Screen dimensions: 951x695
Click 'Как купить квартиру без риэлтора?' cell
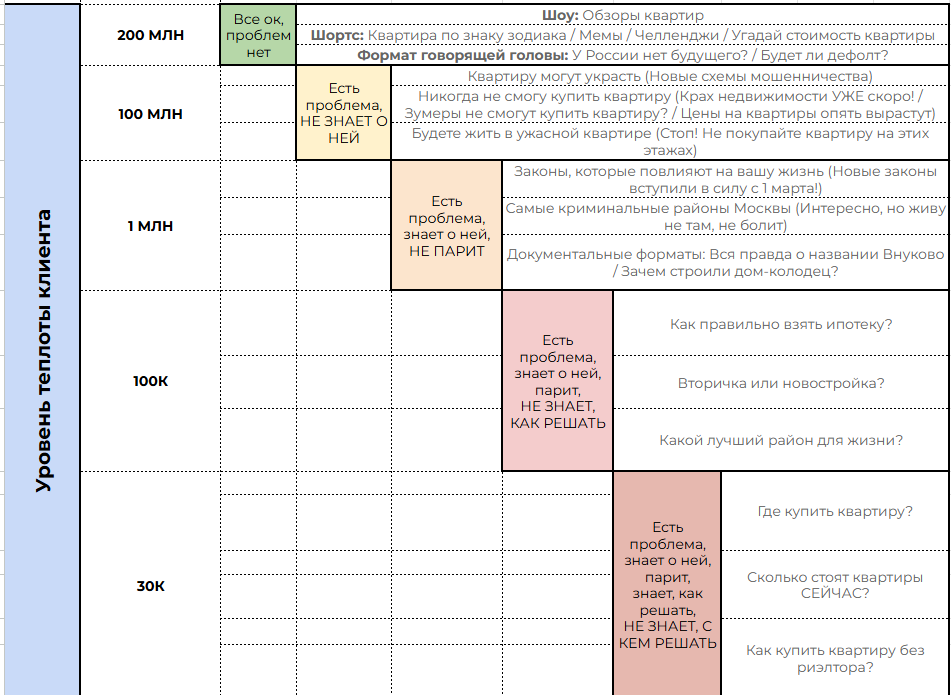pos(835,658)
